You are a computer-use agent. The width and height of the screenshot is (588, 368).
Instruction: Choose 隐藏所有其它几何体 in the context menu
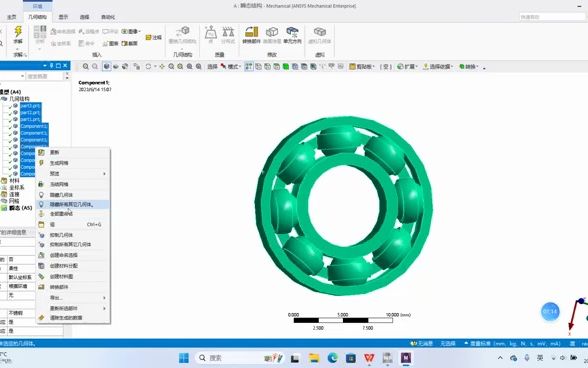[73, 204]
